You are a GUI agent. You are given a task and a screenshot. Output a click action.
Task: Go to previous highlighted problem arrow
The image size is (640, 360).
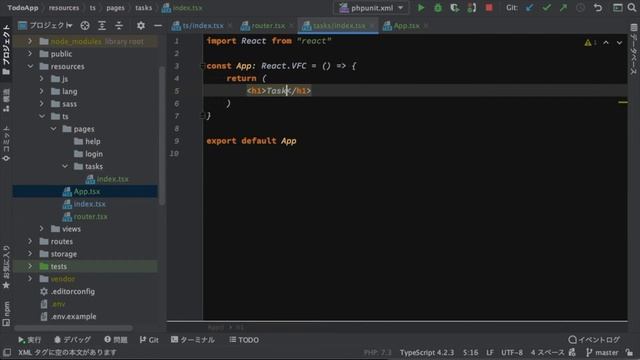pos(606,42)
